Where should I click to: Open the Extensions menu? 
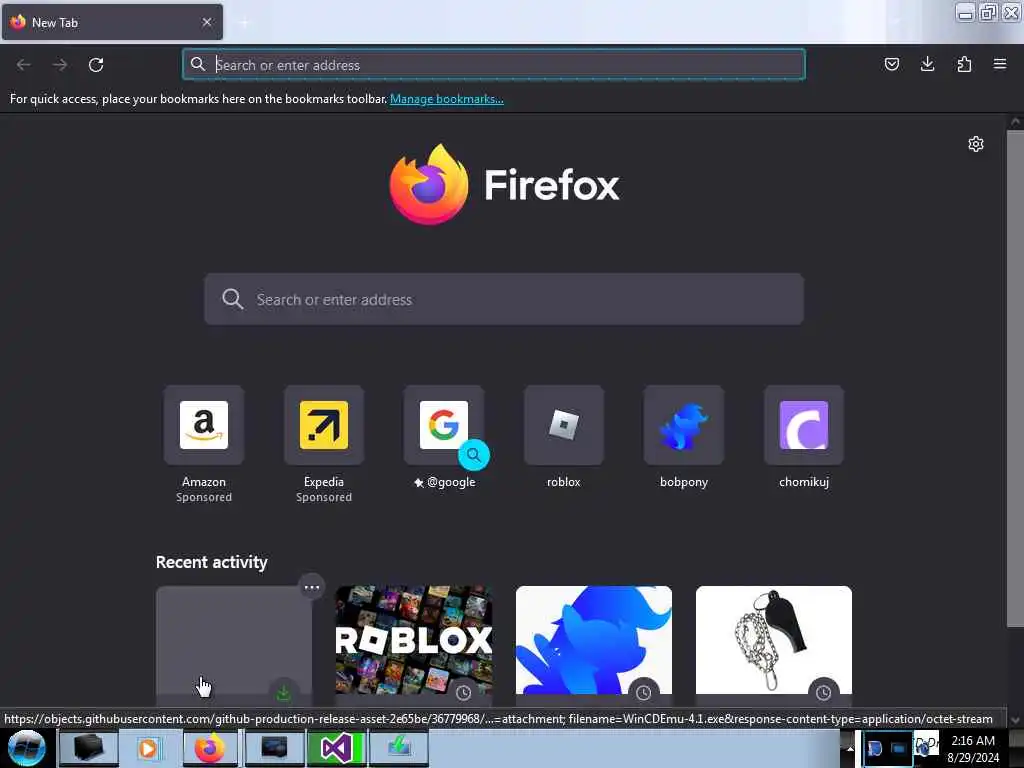pos(964,64)
